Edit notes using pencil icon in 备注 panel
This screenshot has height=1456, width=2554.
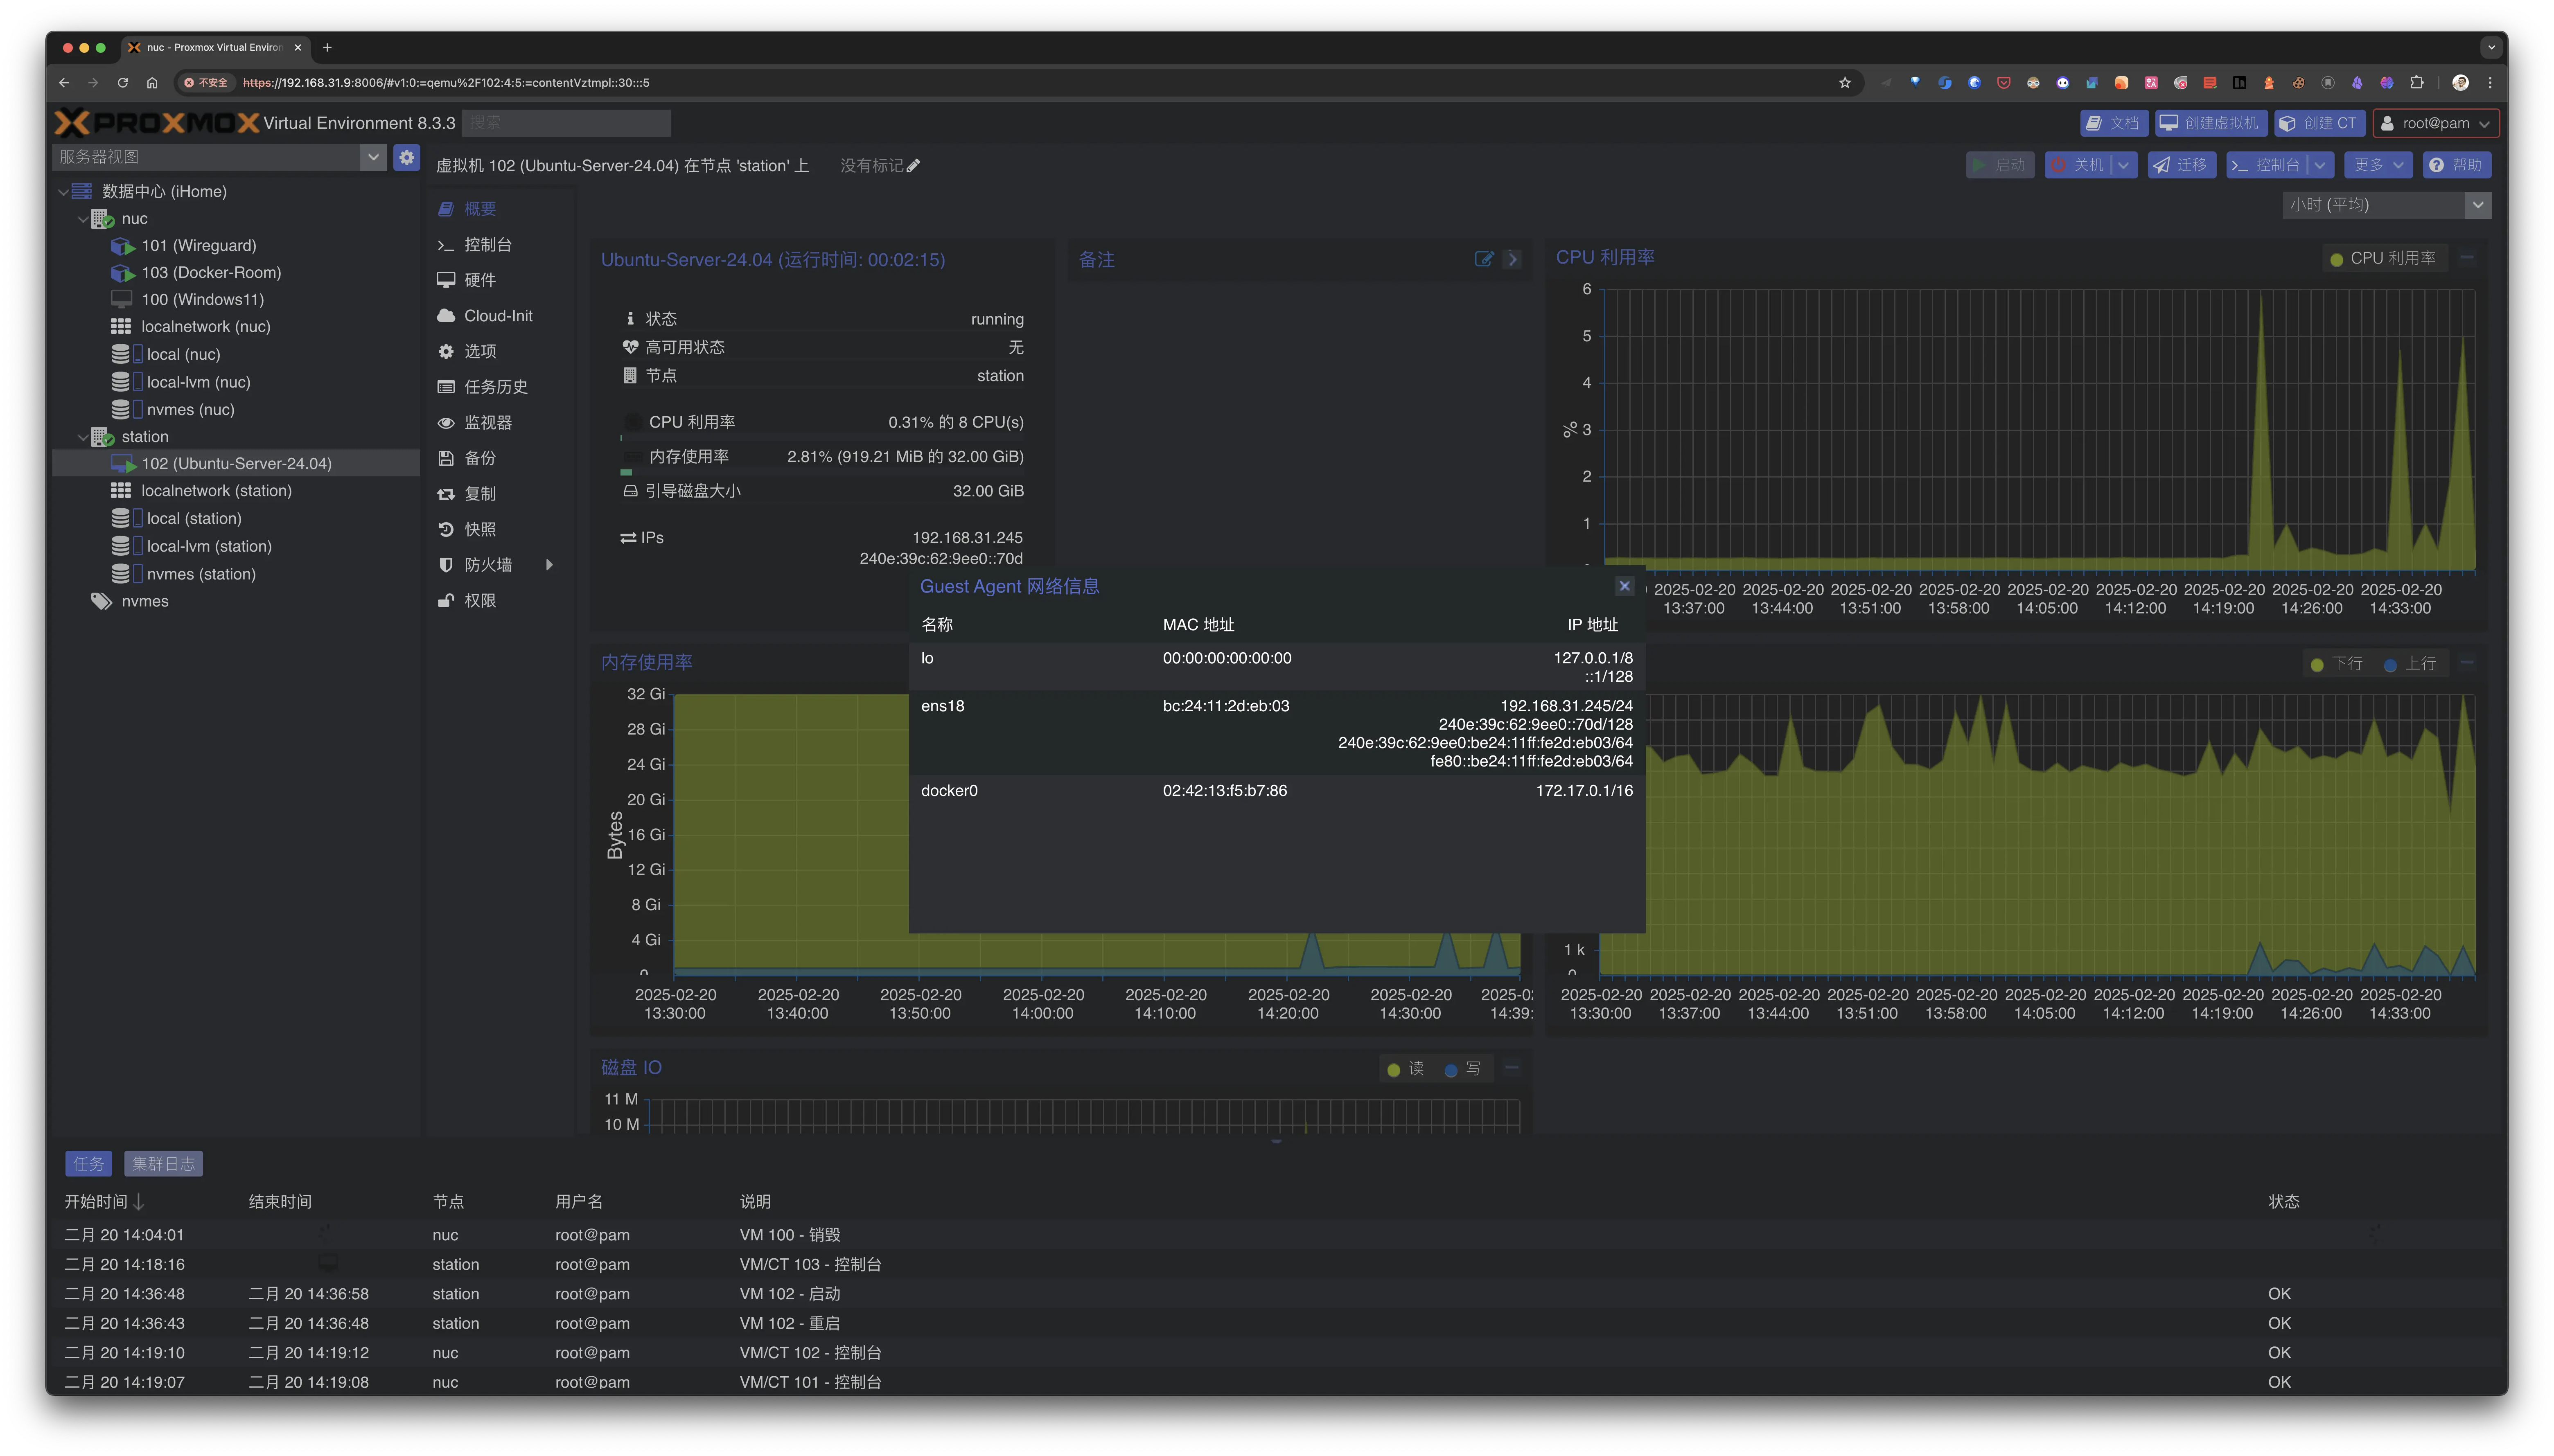tap(1484, 259)
